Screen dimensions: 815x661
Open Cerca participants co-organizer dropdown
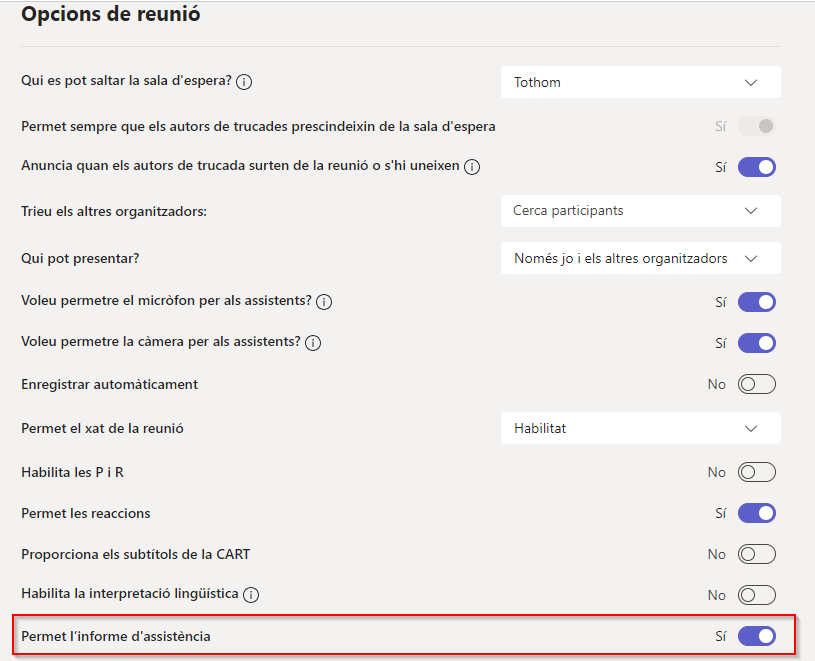(640, 210)
